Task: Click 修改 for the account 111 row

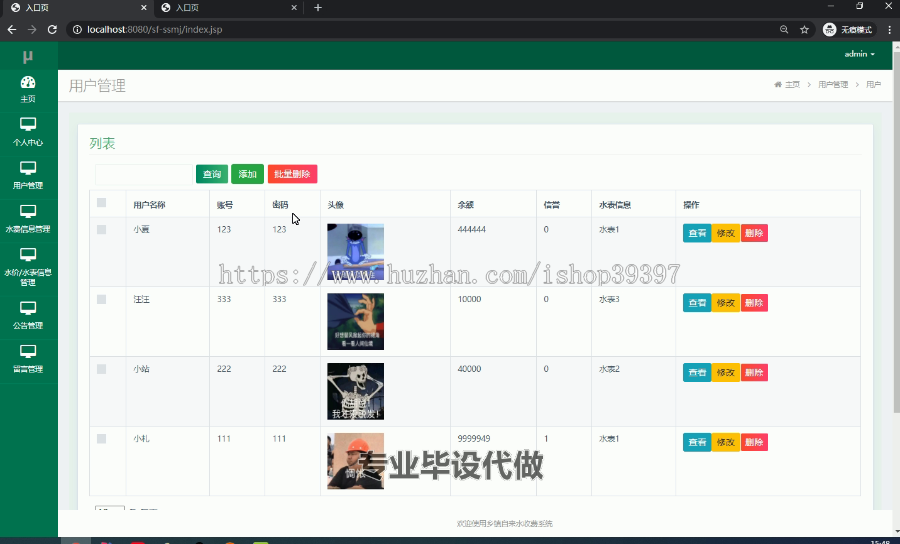Action: pyautogui.click(x=726, y=442)
